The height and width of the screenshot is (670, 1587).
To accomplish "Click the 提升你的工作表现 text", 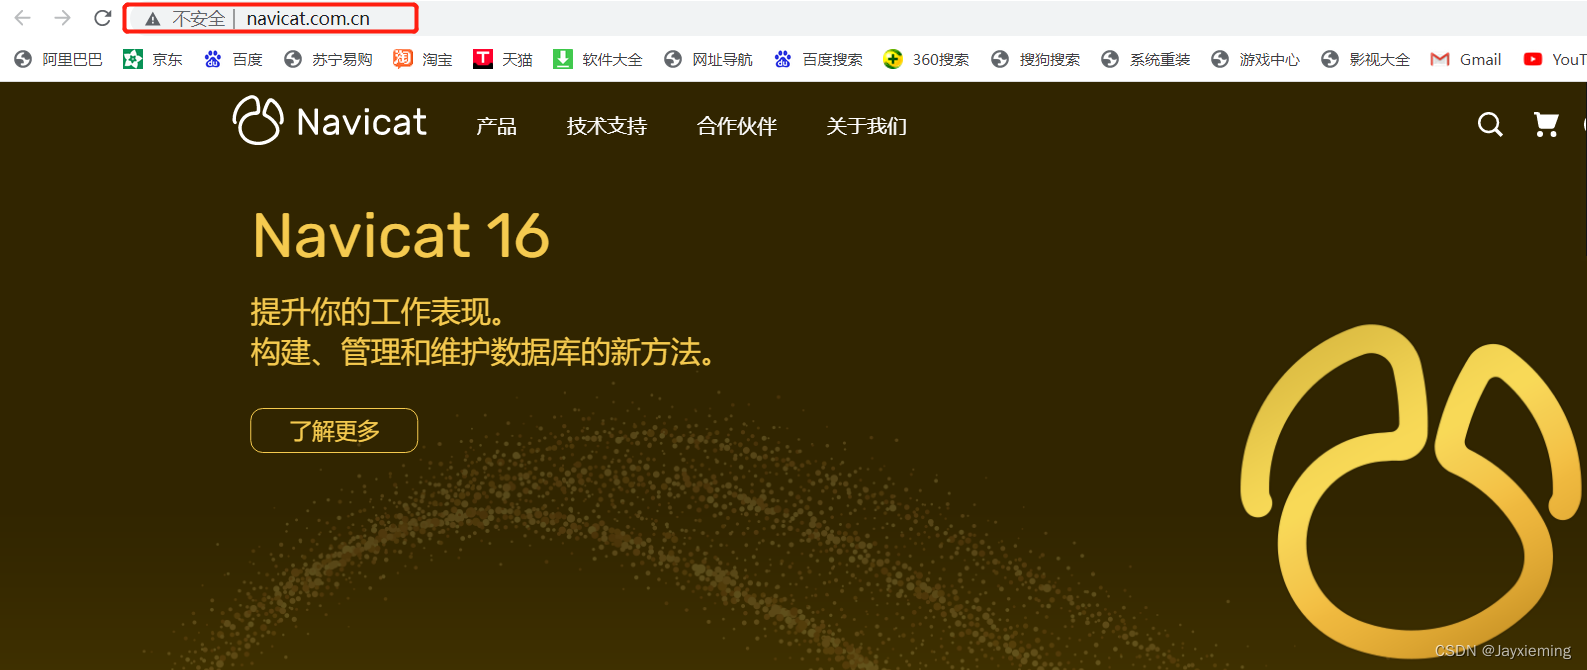I will (x=377, y=312).
